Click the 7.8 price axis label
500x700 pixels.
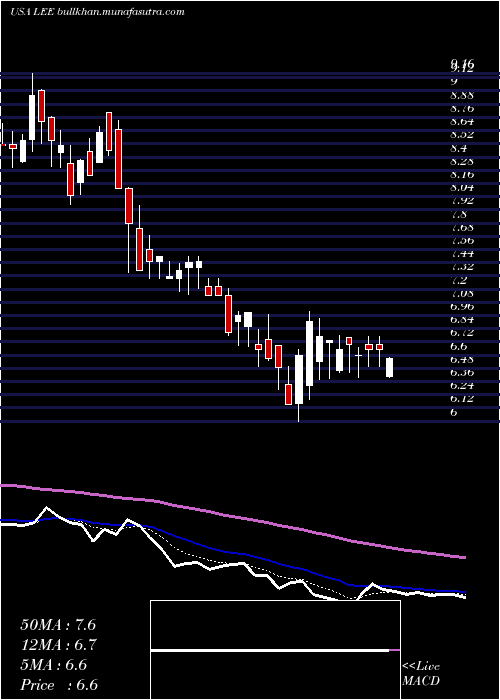pyautogui.click(x=459, y=214)
